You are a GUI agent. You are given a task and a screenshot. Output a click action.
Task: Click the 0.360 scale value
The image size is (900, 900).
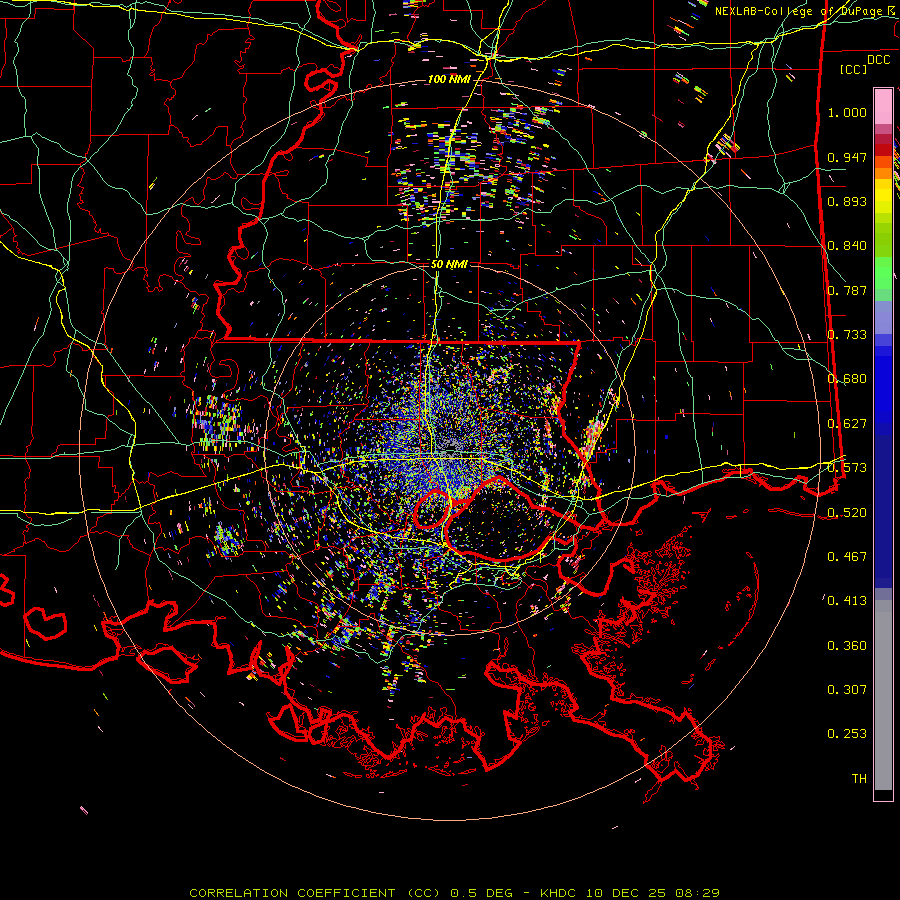pos(847,646)
